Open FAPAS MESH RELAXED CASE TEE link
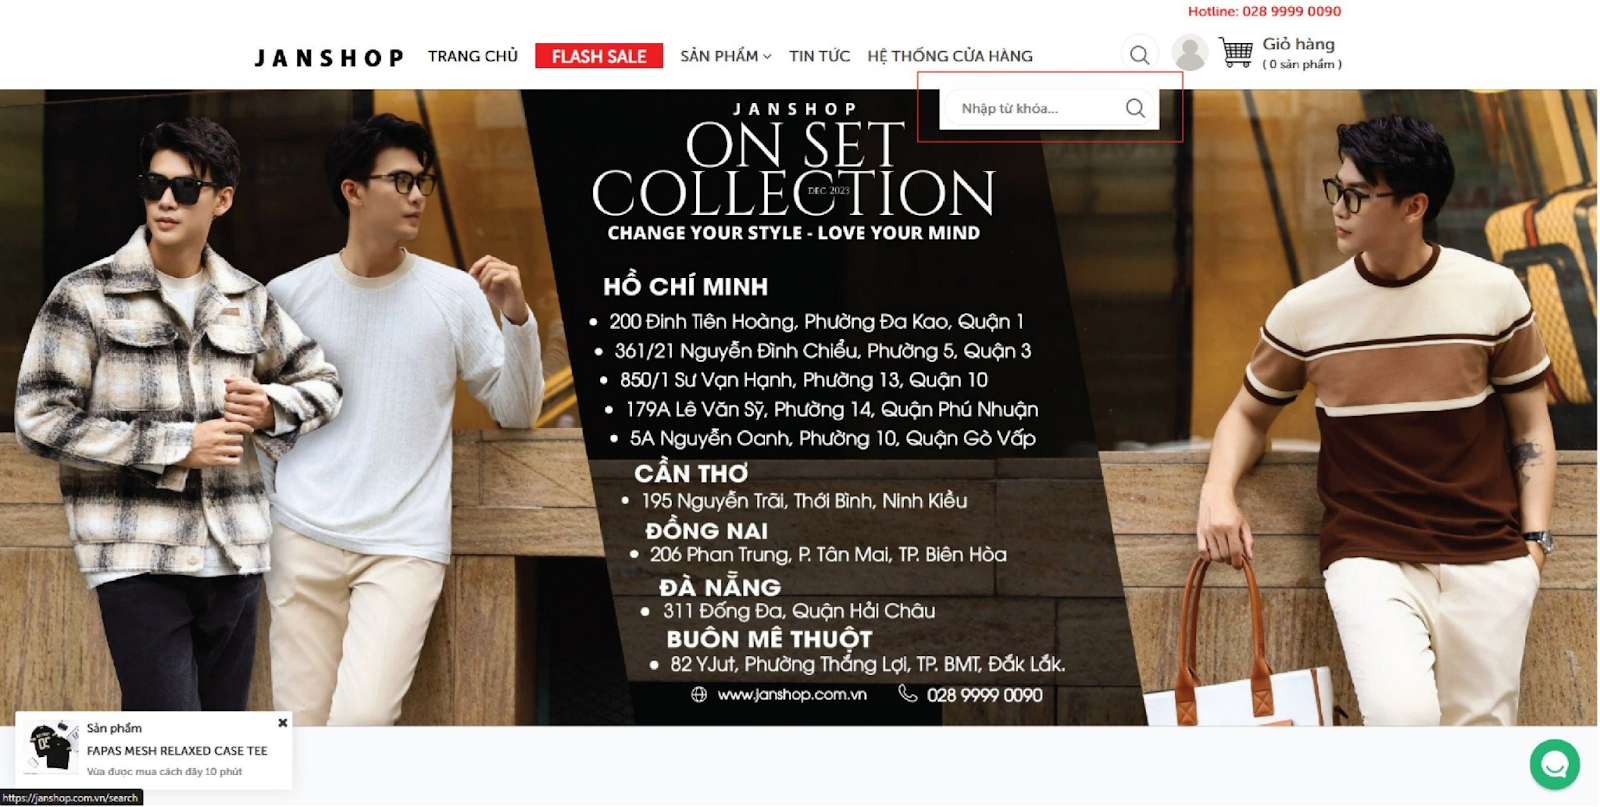The image size is (1600, 807). (x=177, y=750)
